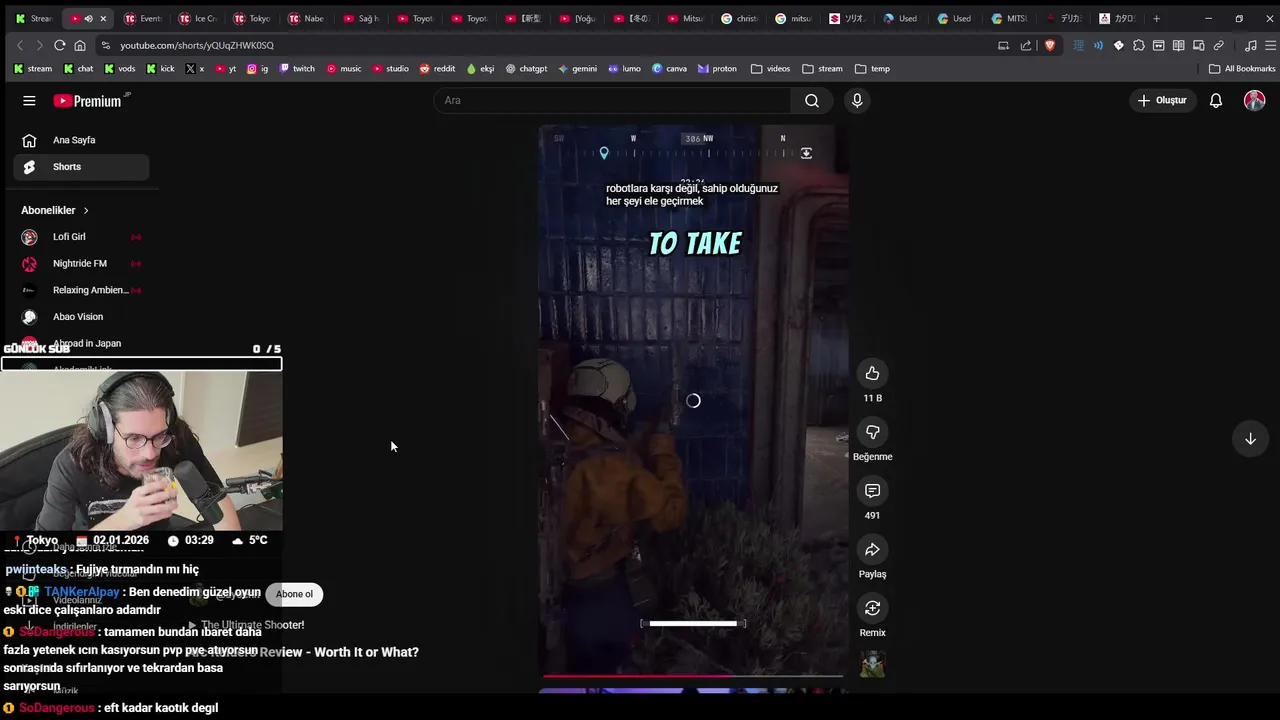Open the temp bookmark folder
1280x720 pixels.
click(x=873, y=69)
